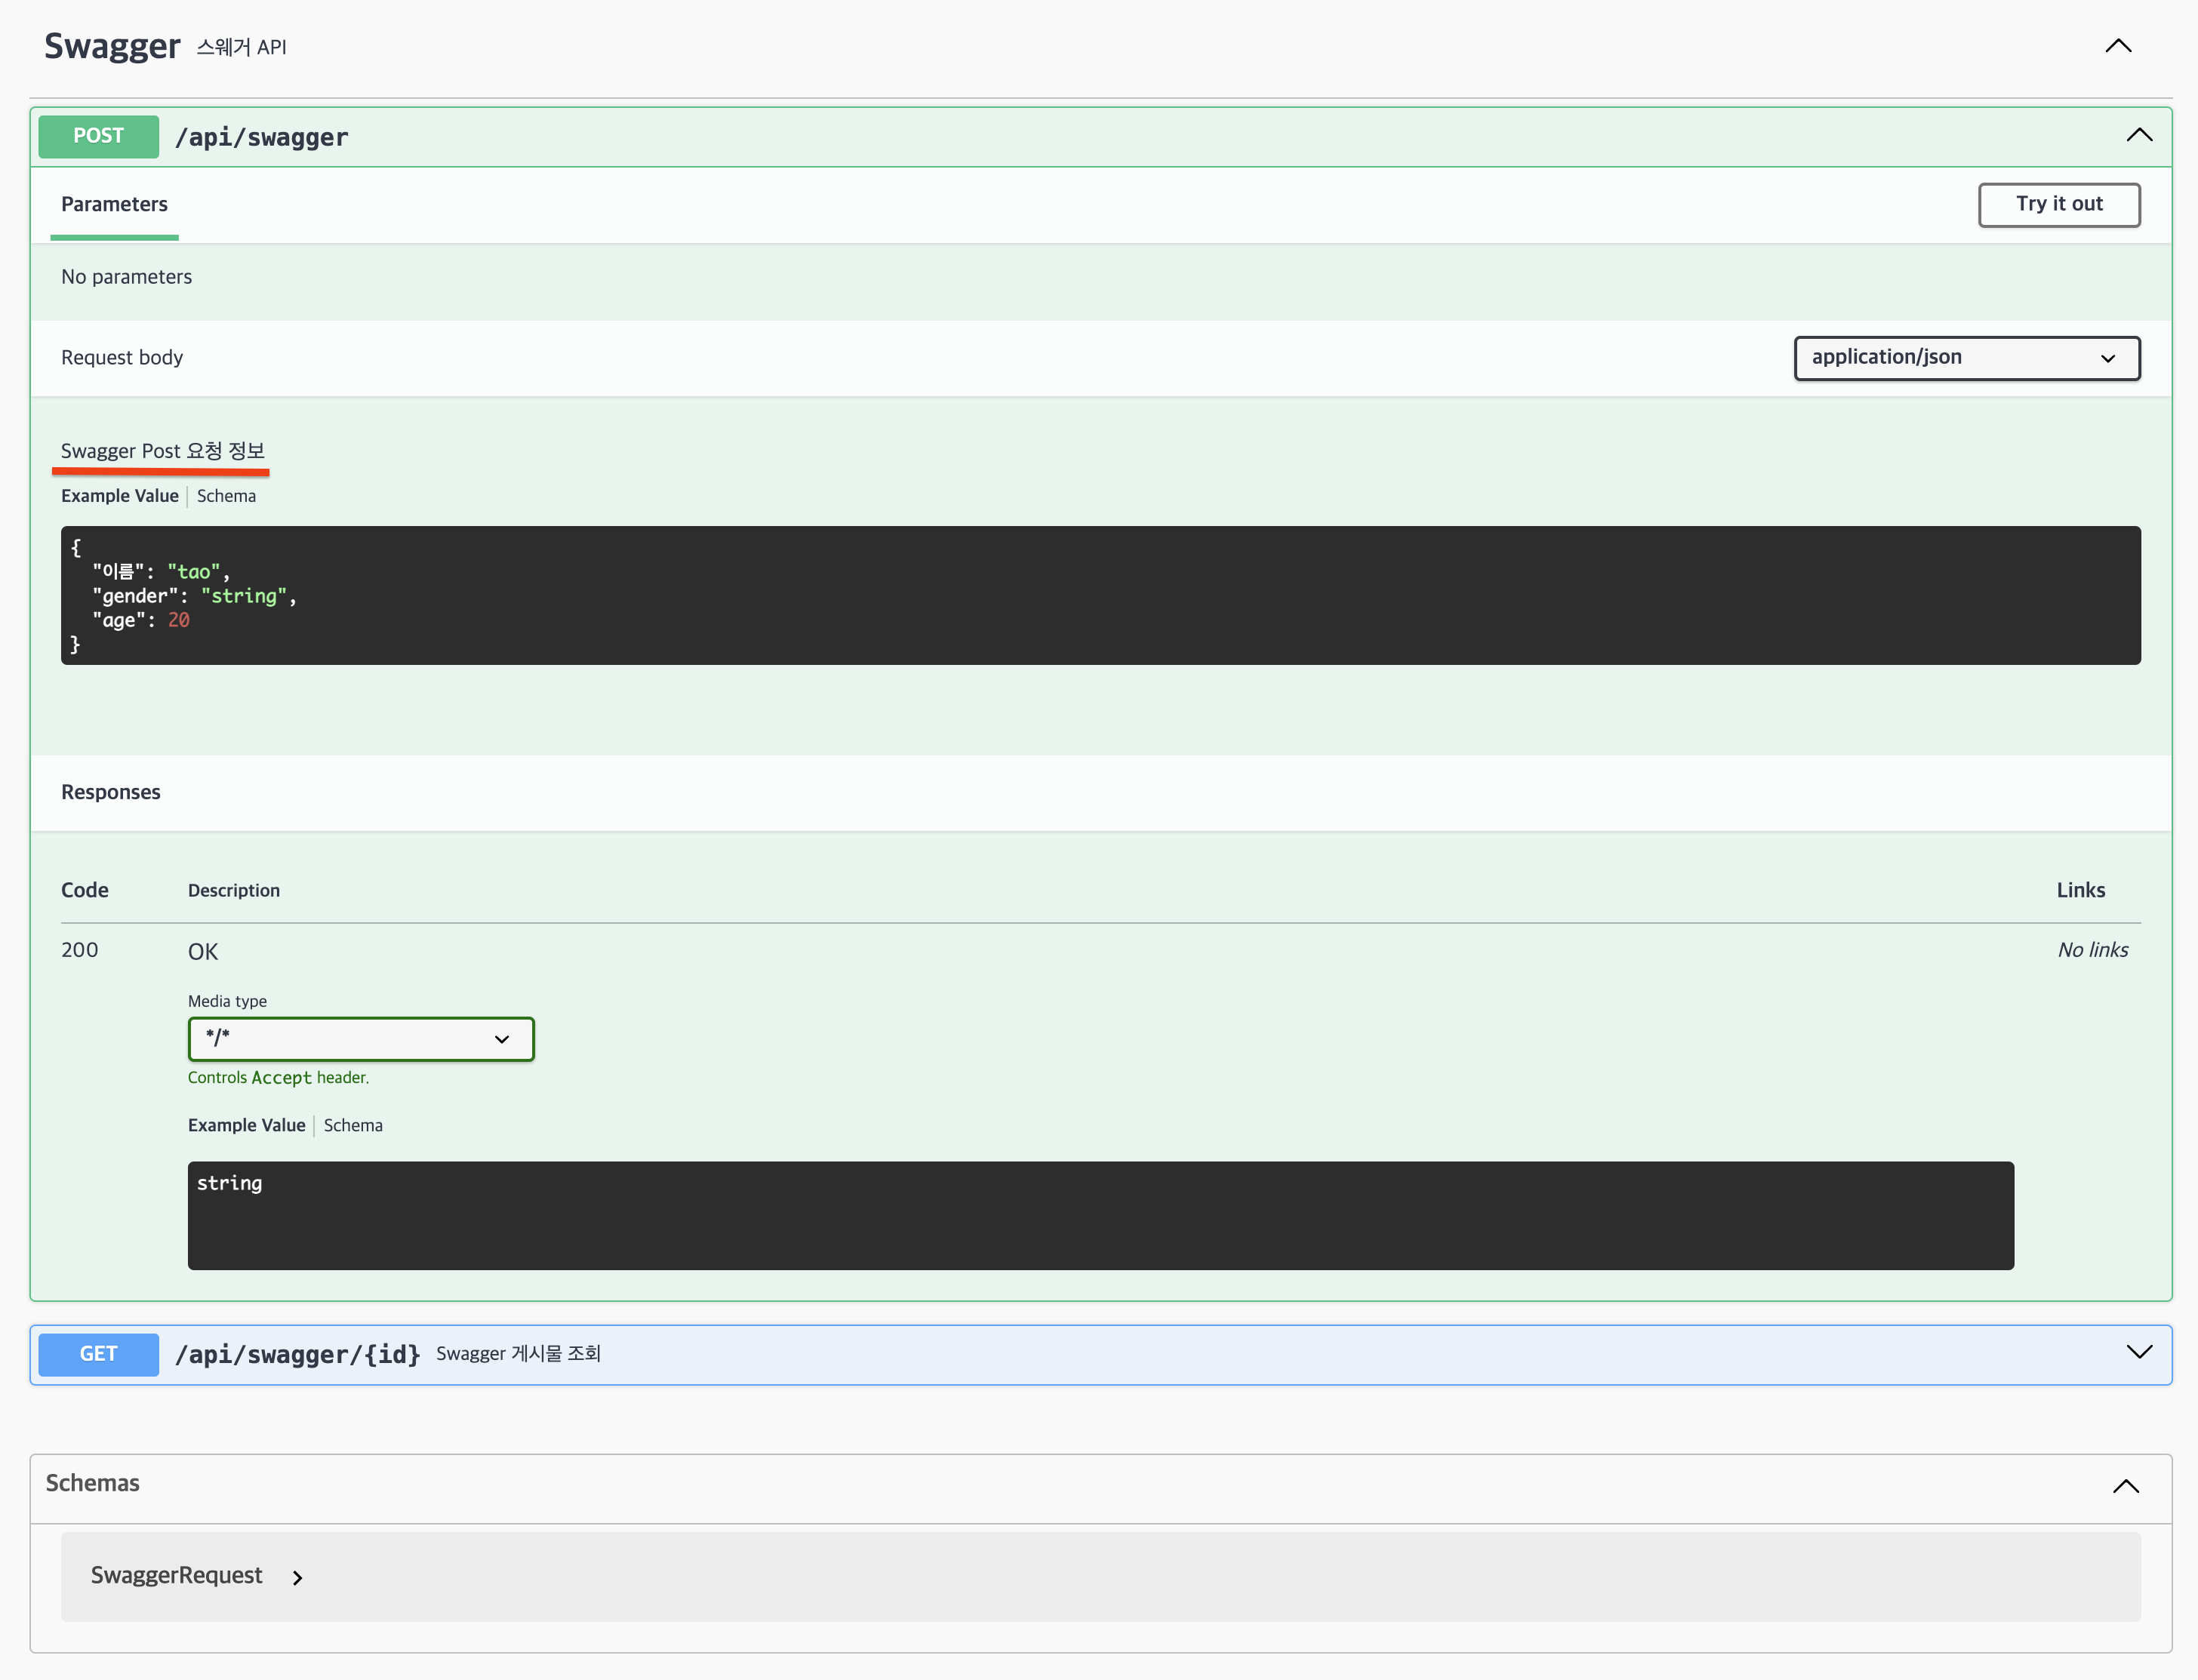2198x1680 pixels.
Task: Select request body Example Value tab
Action: point(119,496)
